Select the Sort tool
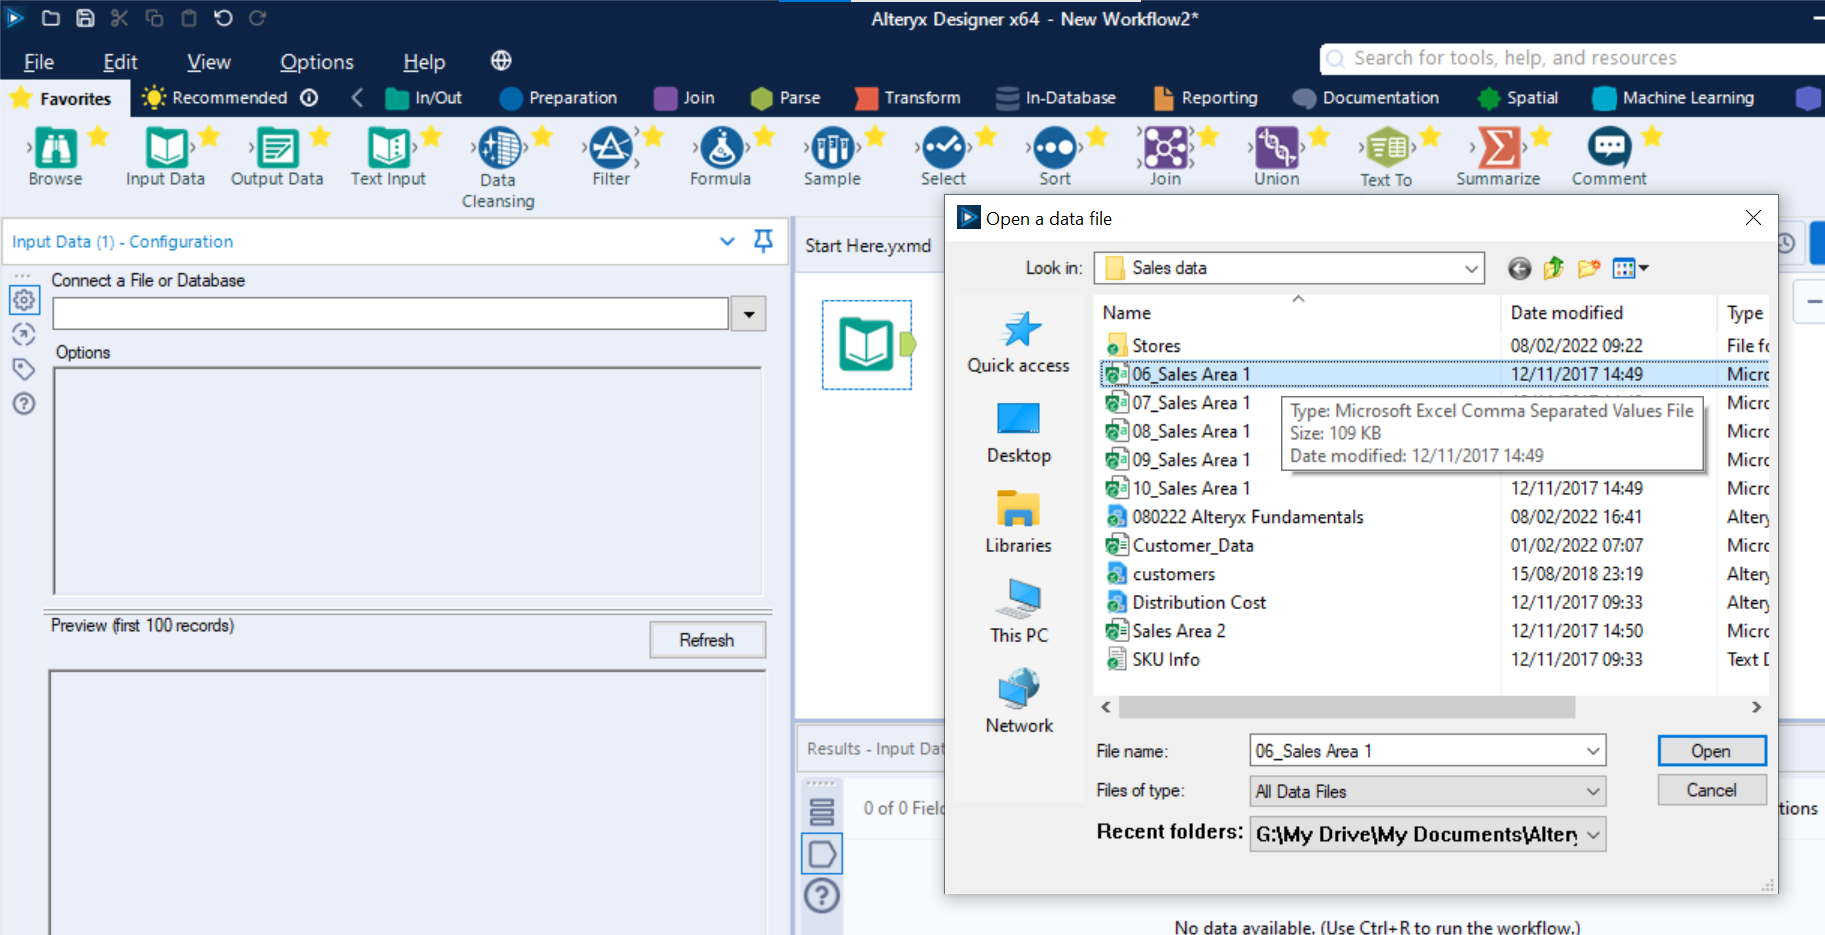The height and width of the screenshot is (935, 1825). click(x=1055, y=148)
